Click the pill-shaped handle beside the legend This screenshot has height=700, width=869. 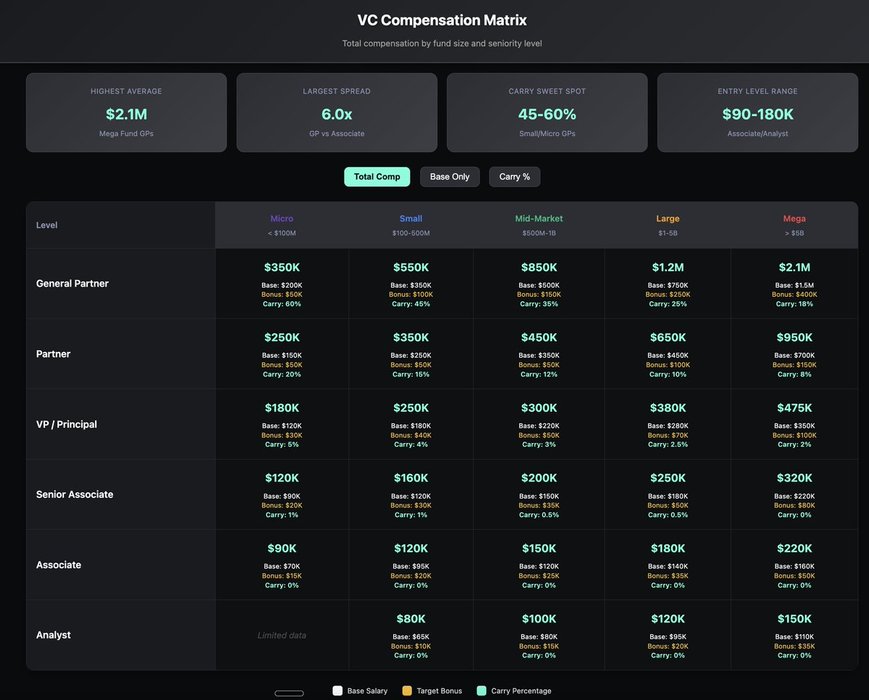(289, 693)
